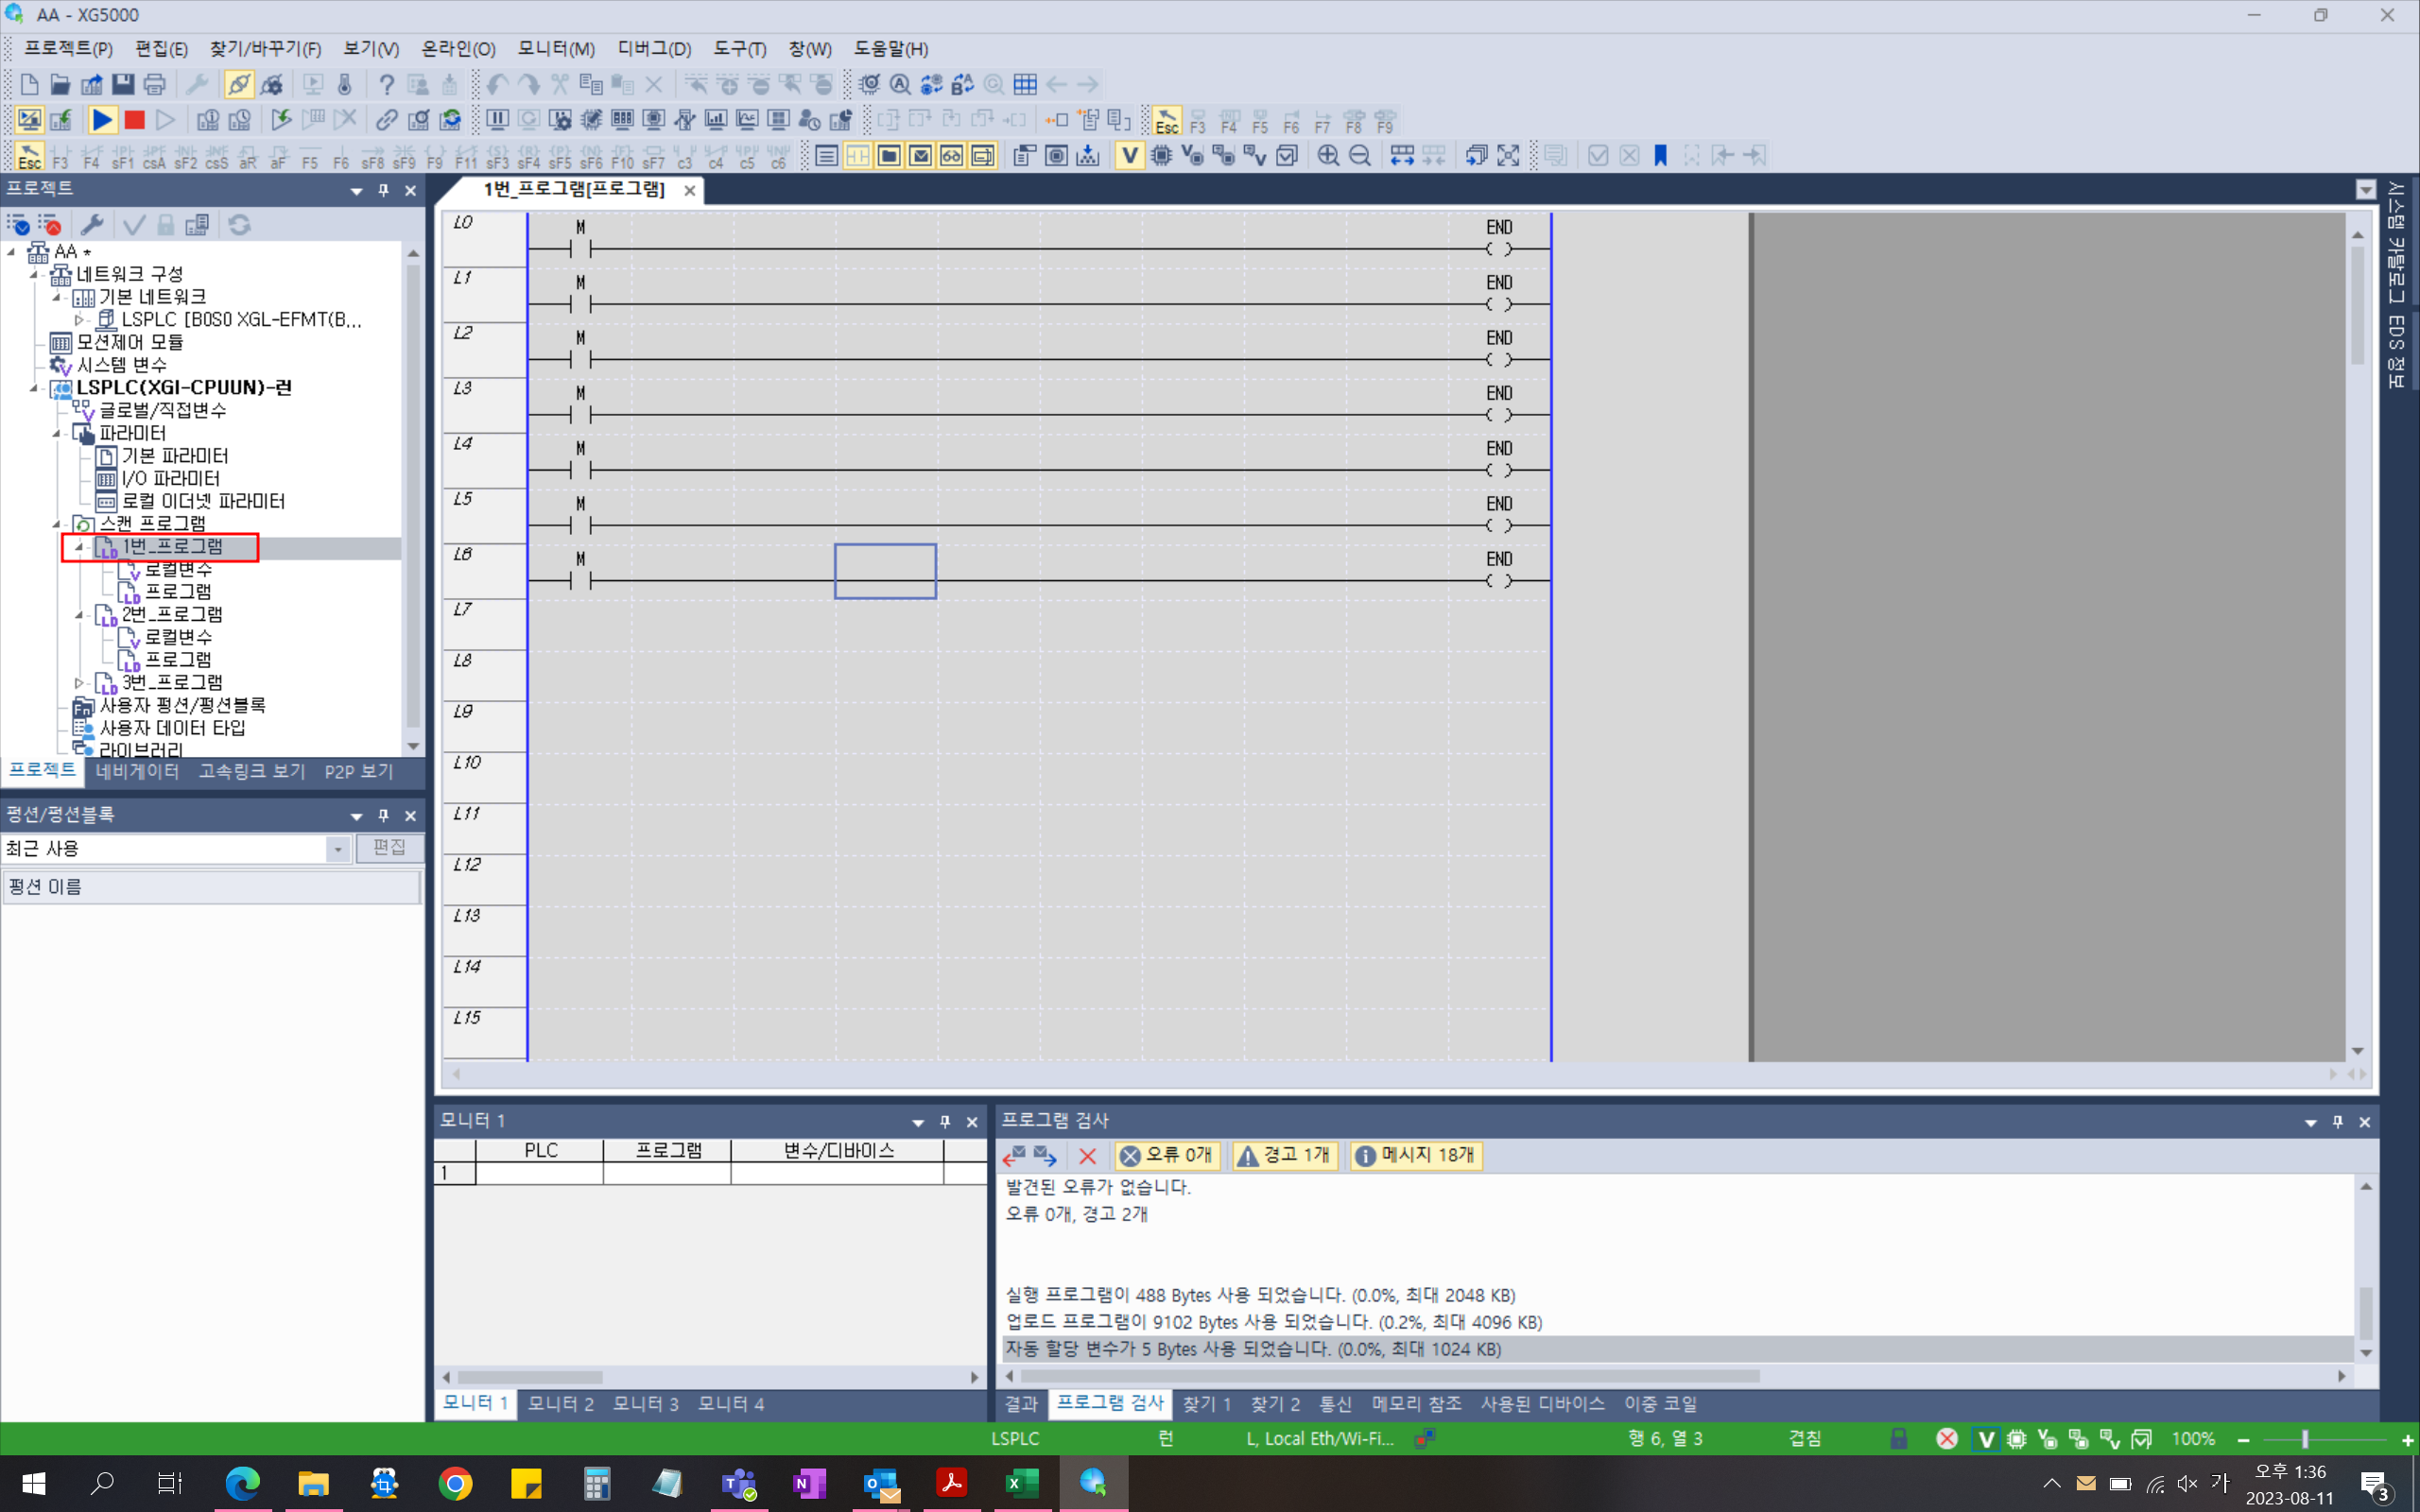Toggle the errors filter showing 오류 0개
Image resolution: width=2420 pixels, height=1512 pixels.
click(x=1166, y=1155)
